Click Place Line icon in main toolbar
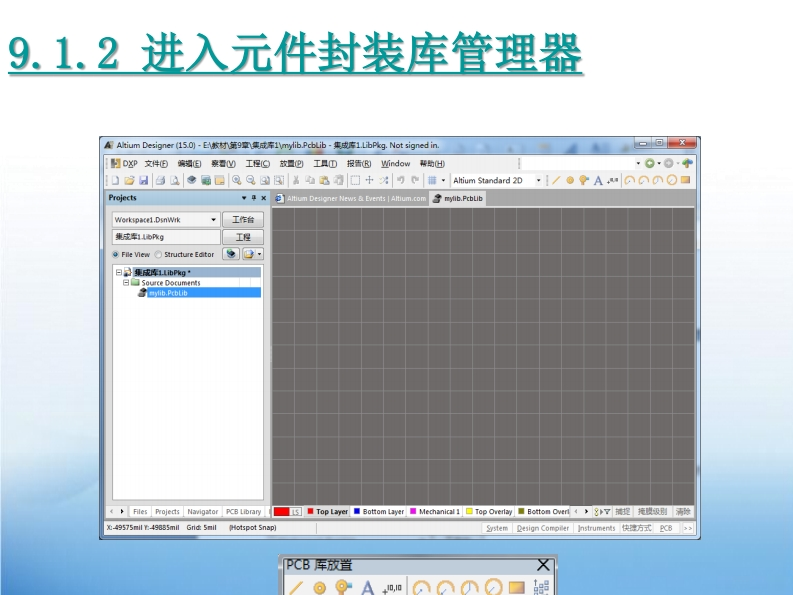The image size is (793, 595). (x=556, y=180)
